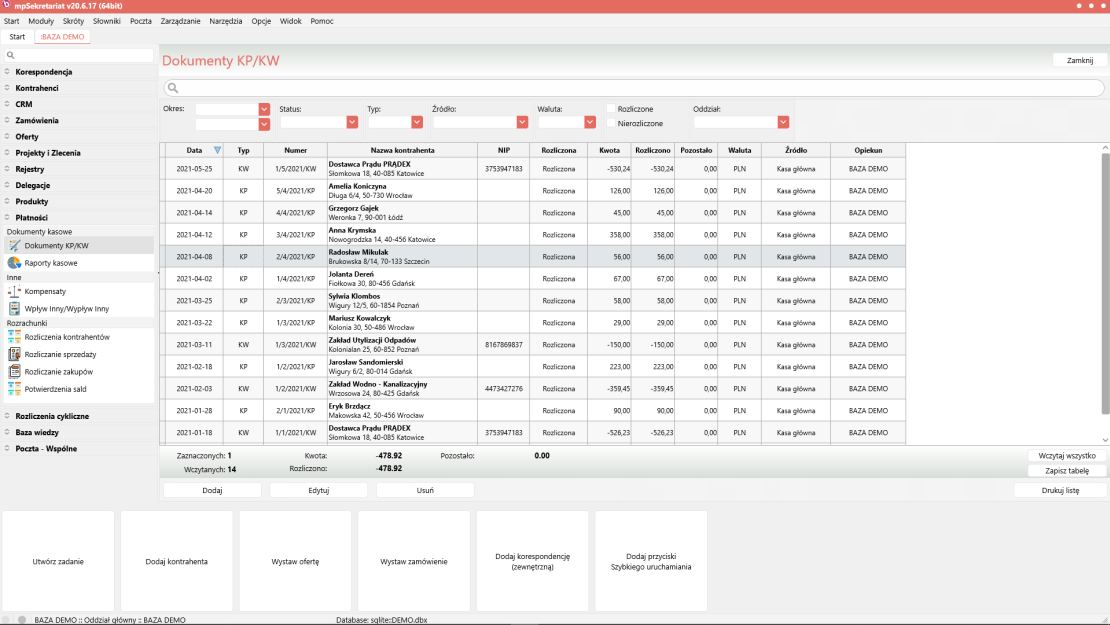Expand the Zamówienia sidebar section
The width and height of the screenshot is (1110, 625).
[7, 120]
